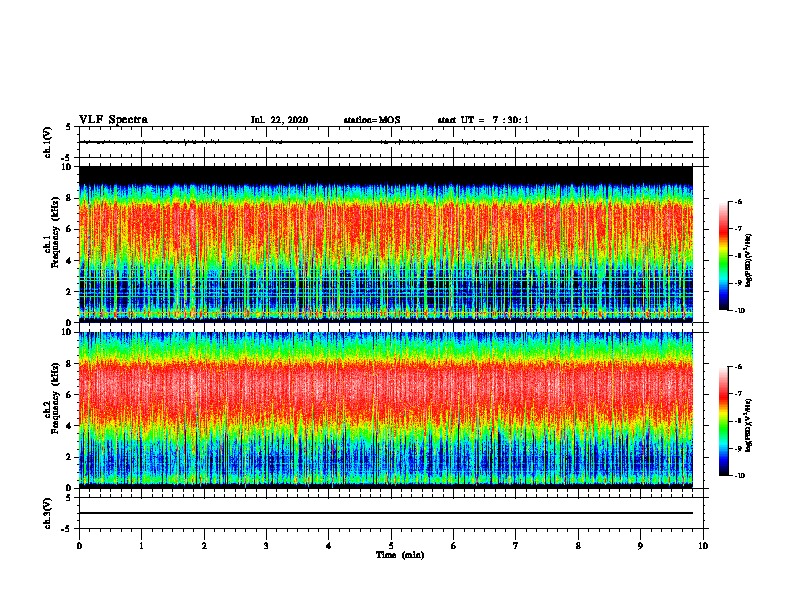Image resolution: width=792 pixels, height=612 pixels.
Task: Click the date 'Jul. 22, 2020'
Action: tap(279, 120)
